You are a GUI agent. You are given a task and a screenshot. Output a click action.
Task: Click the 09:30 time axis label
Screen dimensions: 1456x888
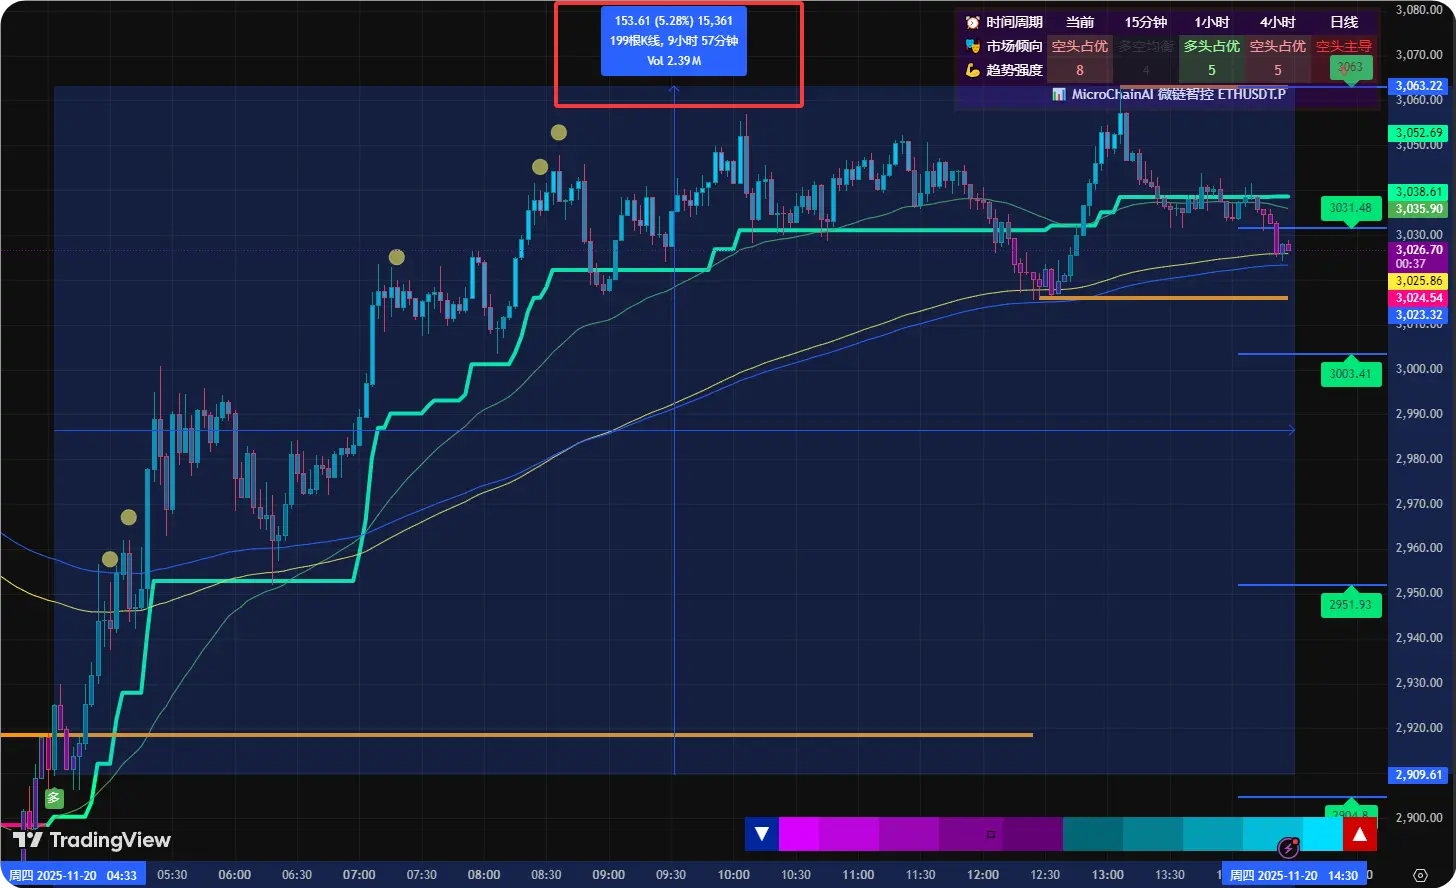[x=671, y=875]
